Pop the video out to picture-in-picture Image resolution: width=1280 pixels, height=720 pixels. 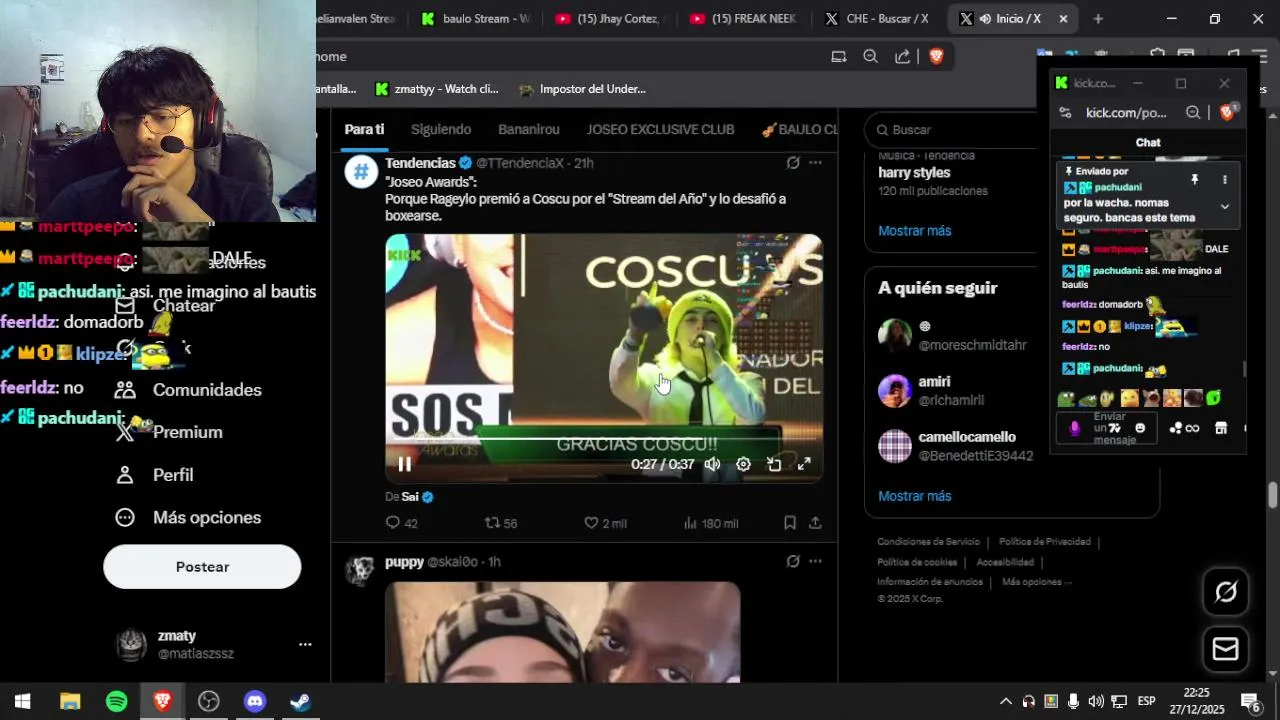pyautogui.click(x=774, y=464)
